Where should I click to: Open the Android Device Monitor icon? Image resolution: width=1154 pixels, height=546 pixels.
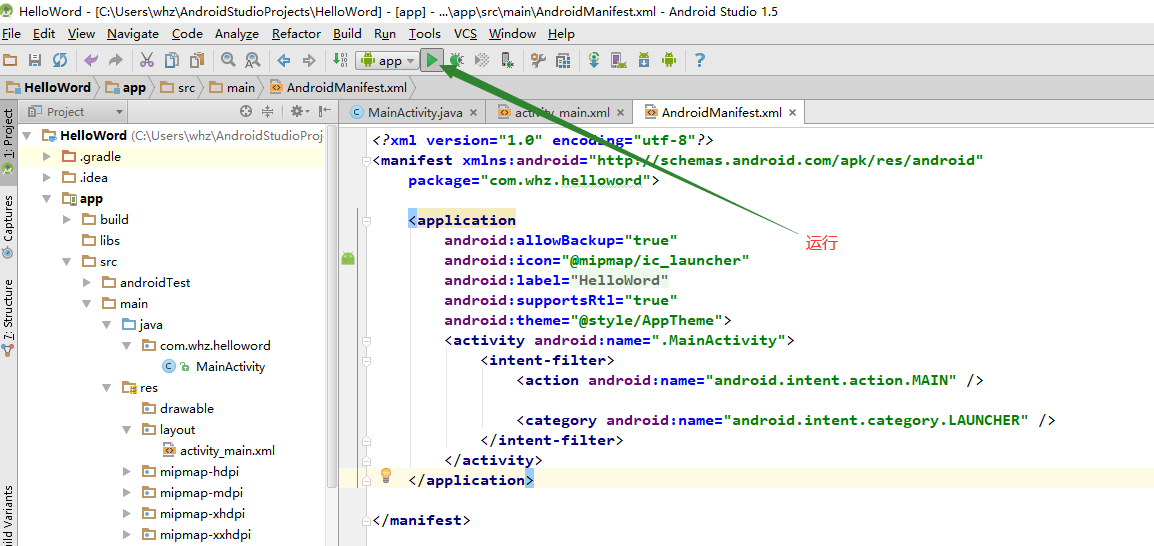(x=669, y=60)
